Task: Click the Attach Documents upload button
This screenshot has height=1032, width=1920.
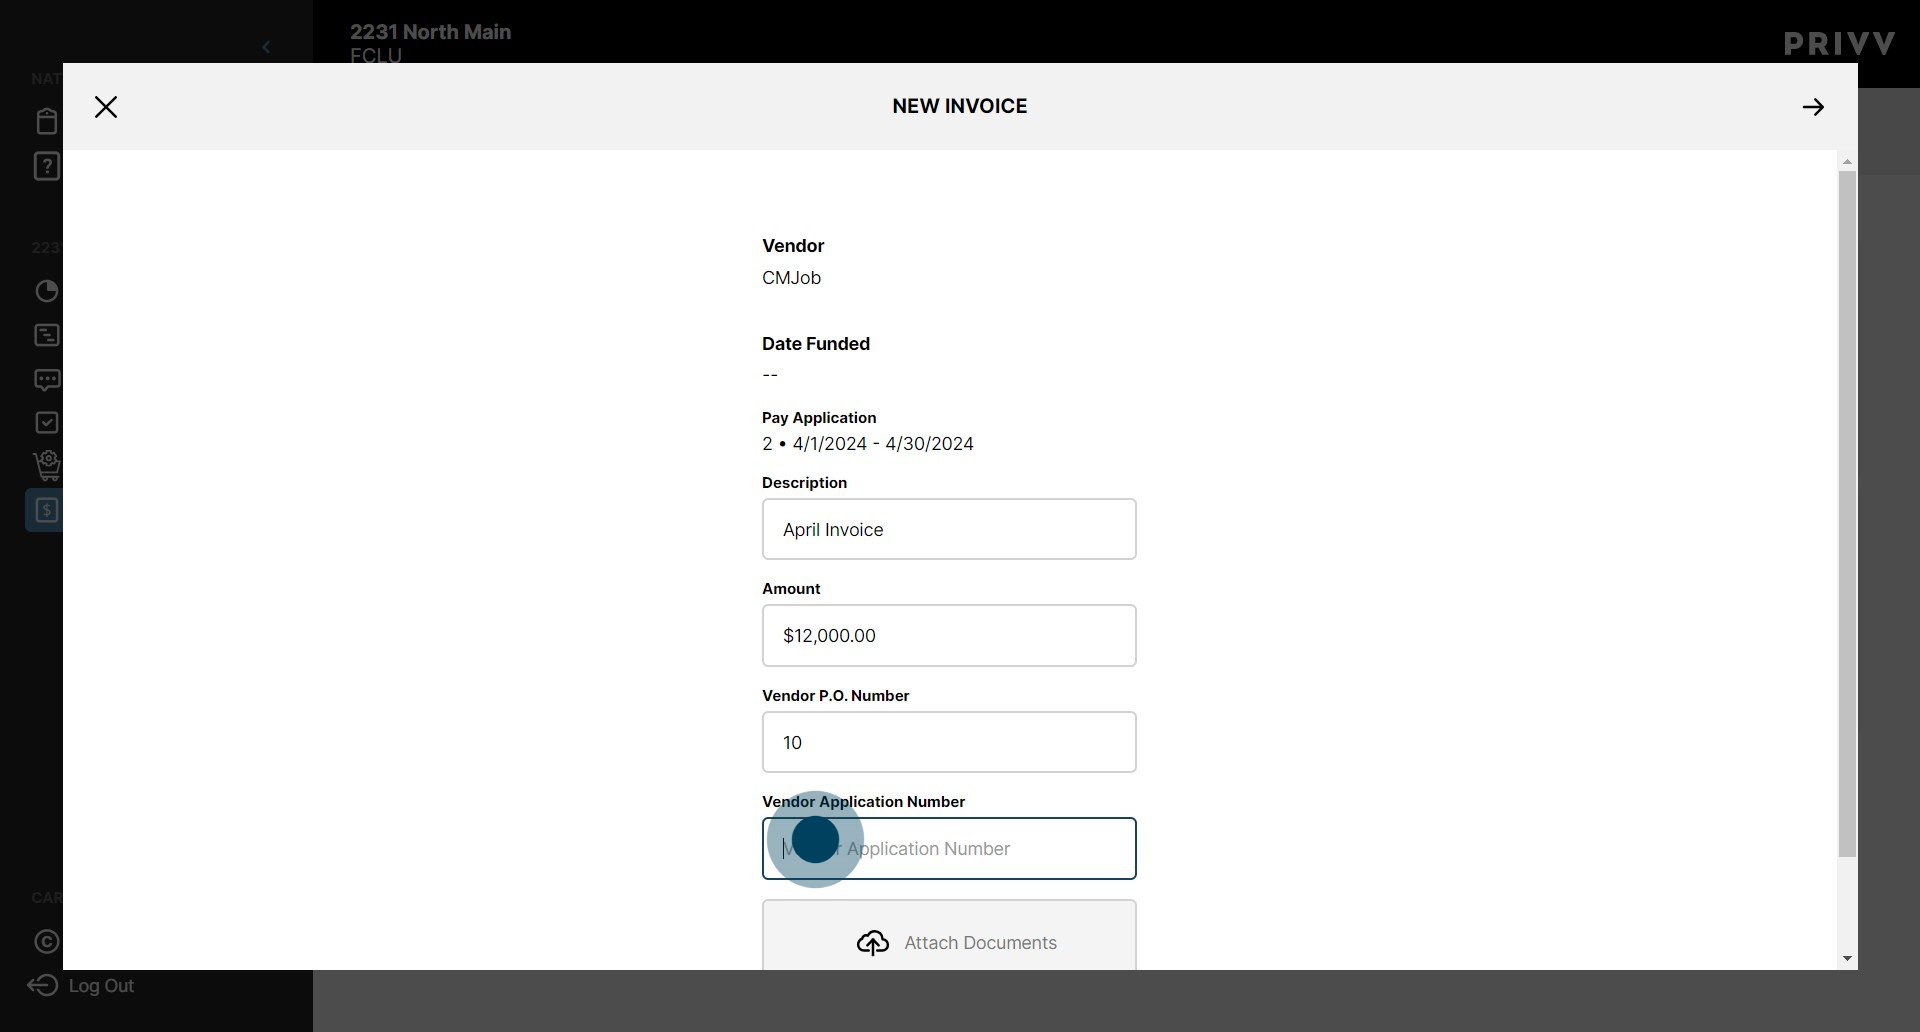Action: [949, 935]
